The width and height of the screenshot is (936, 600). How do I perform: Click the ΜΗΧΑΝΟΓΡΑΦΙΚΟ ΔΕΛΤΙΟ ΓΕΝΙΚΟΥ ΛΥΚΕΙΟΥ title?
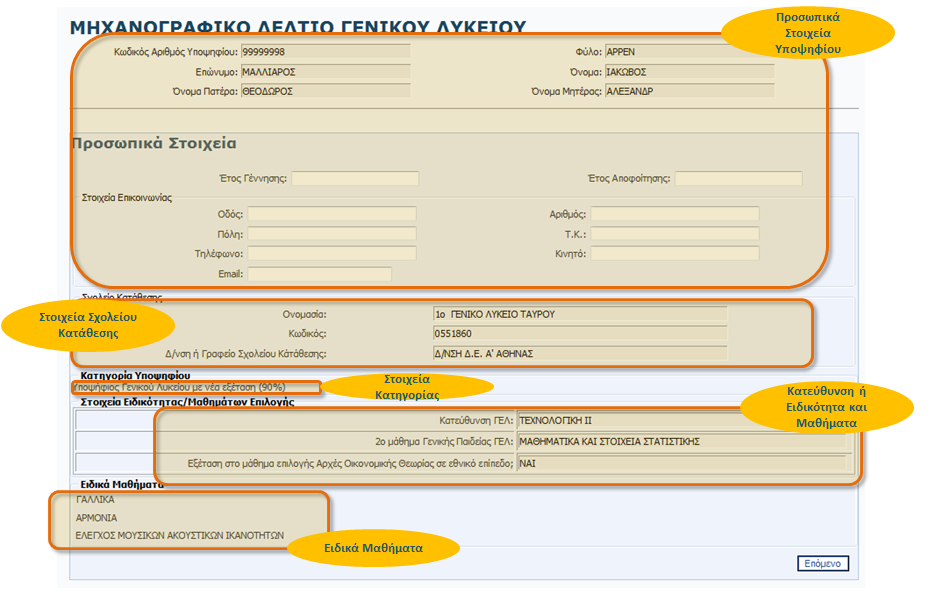298,27
